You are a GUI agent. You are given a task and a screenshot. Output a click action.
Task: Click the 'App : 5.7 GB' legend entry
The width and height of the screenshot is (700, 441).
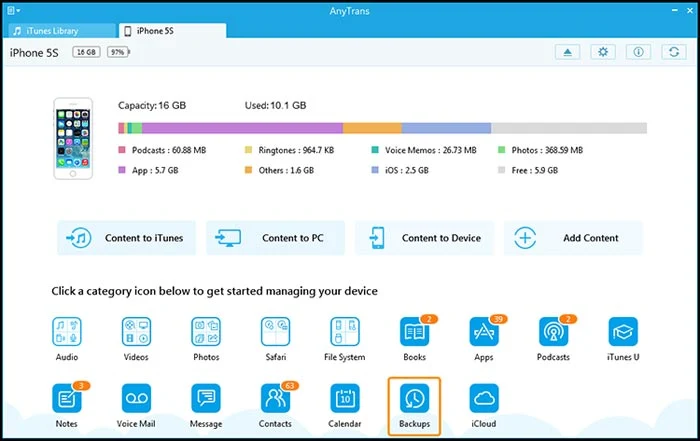148,170
